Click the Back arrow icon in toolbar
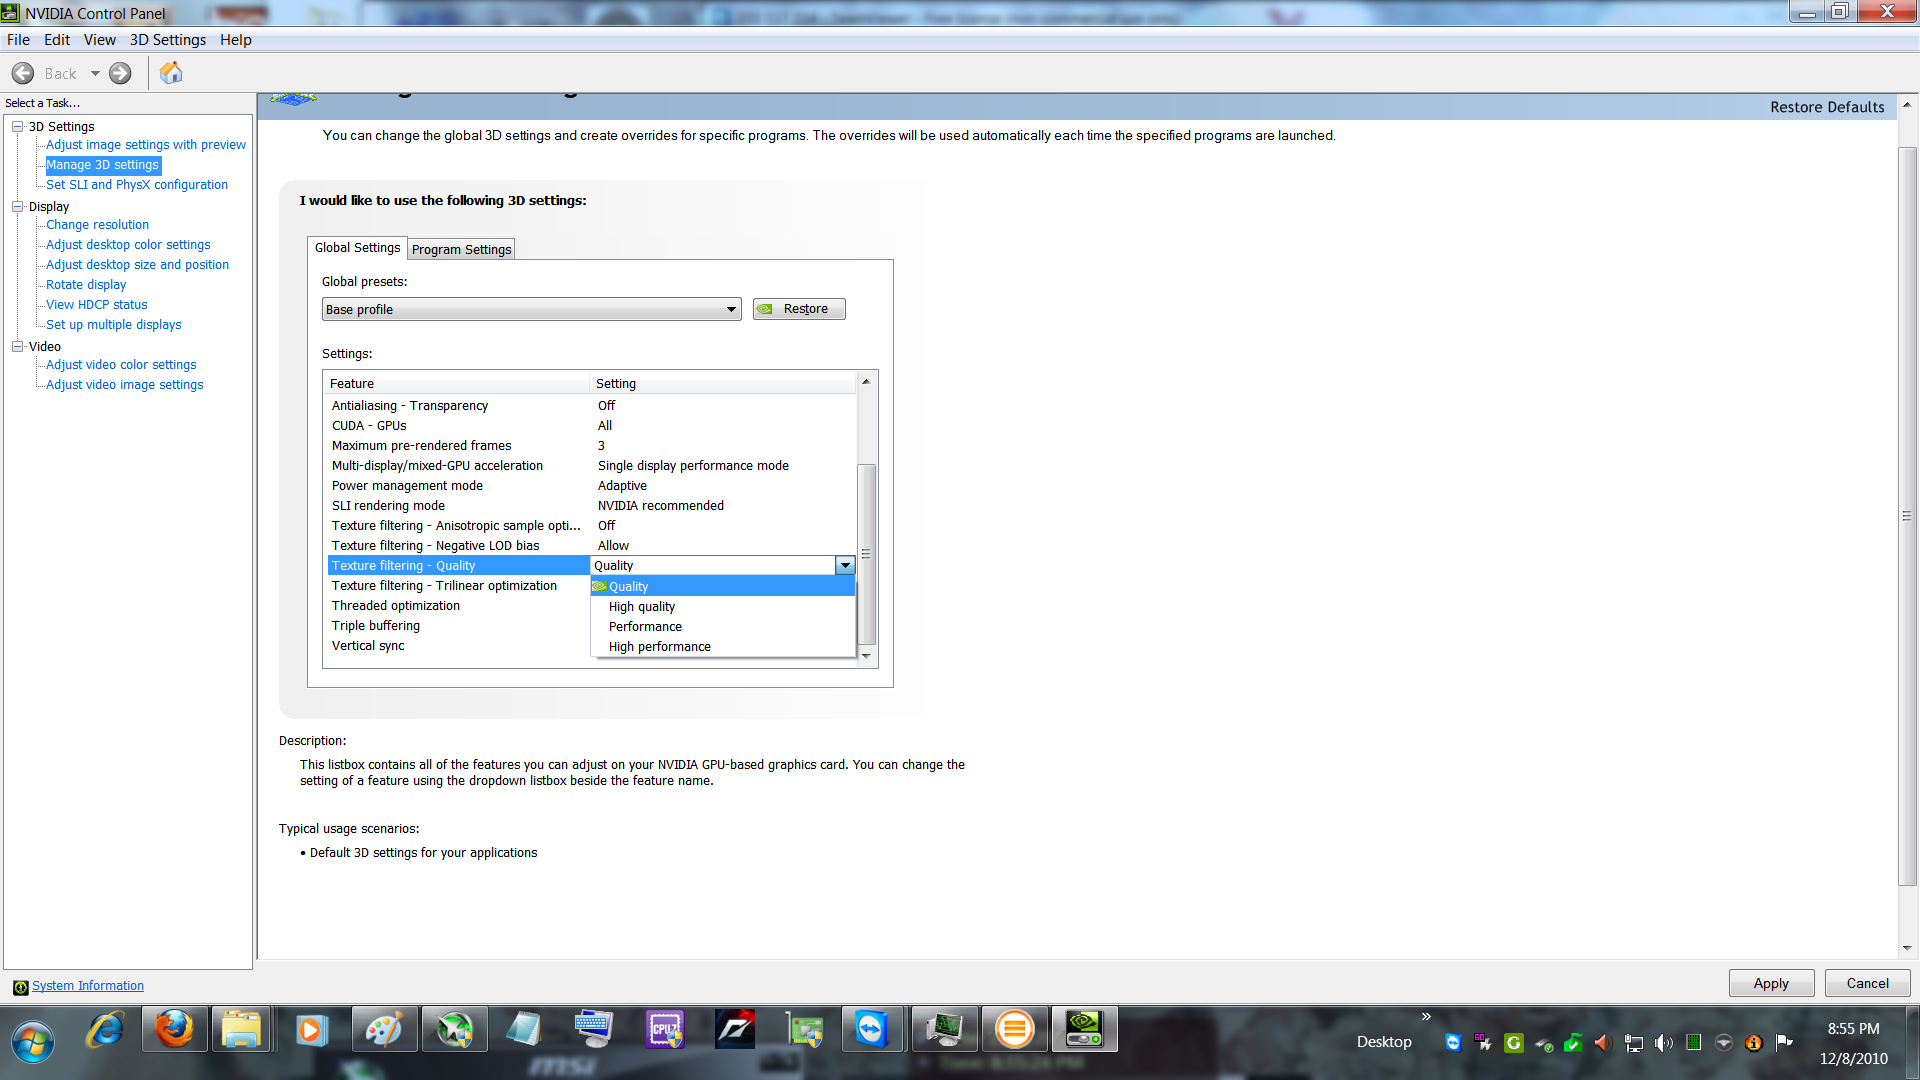This screenshot has width=1920, height=1080. point(23,73)
